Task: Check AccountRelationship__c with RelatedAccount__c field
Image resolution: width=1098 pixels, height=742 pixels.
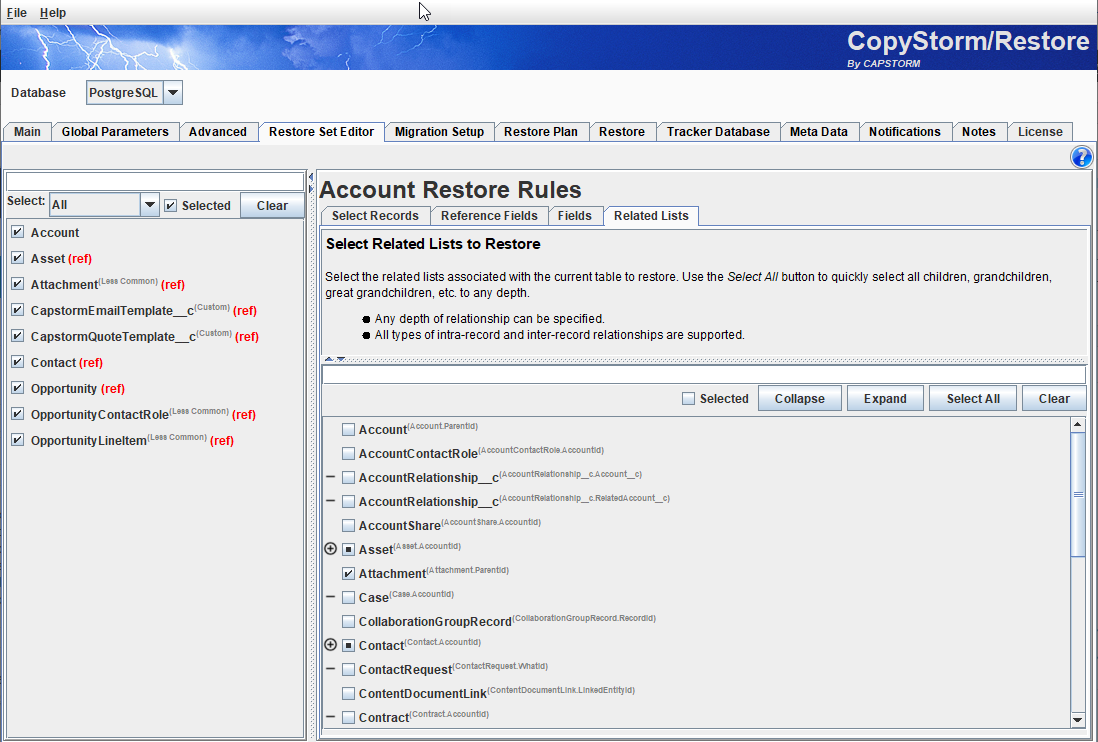Action: 348,501
